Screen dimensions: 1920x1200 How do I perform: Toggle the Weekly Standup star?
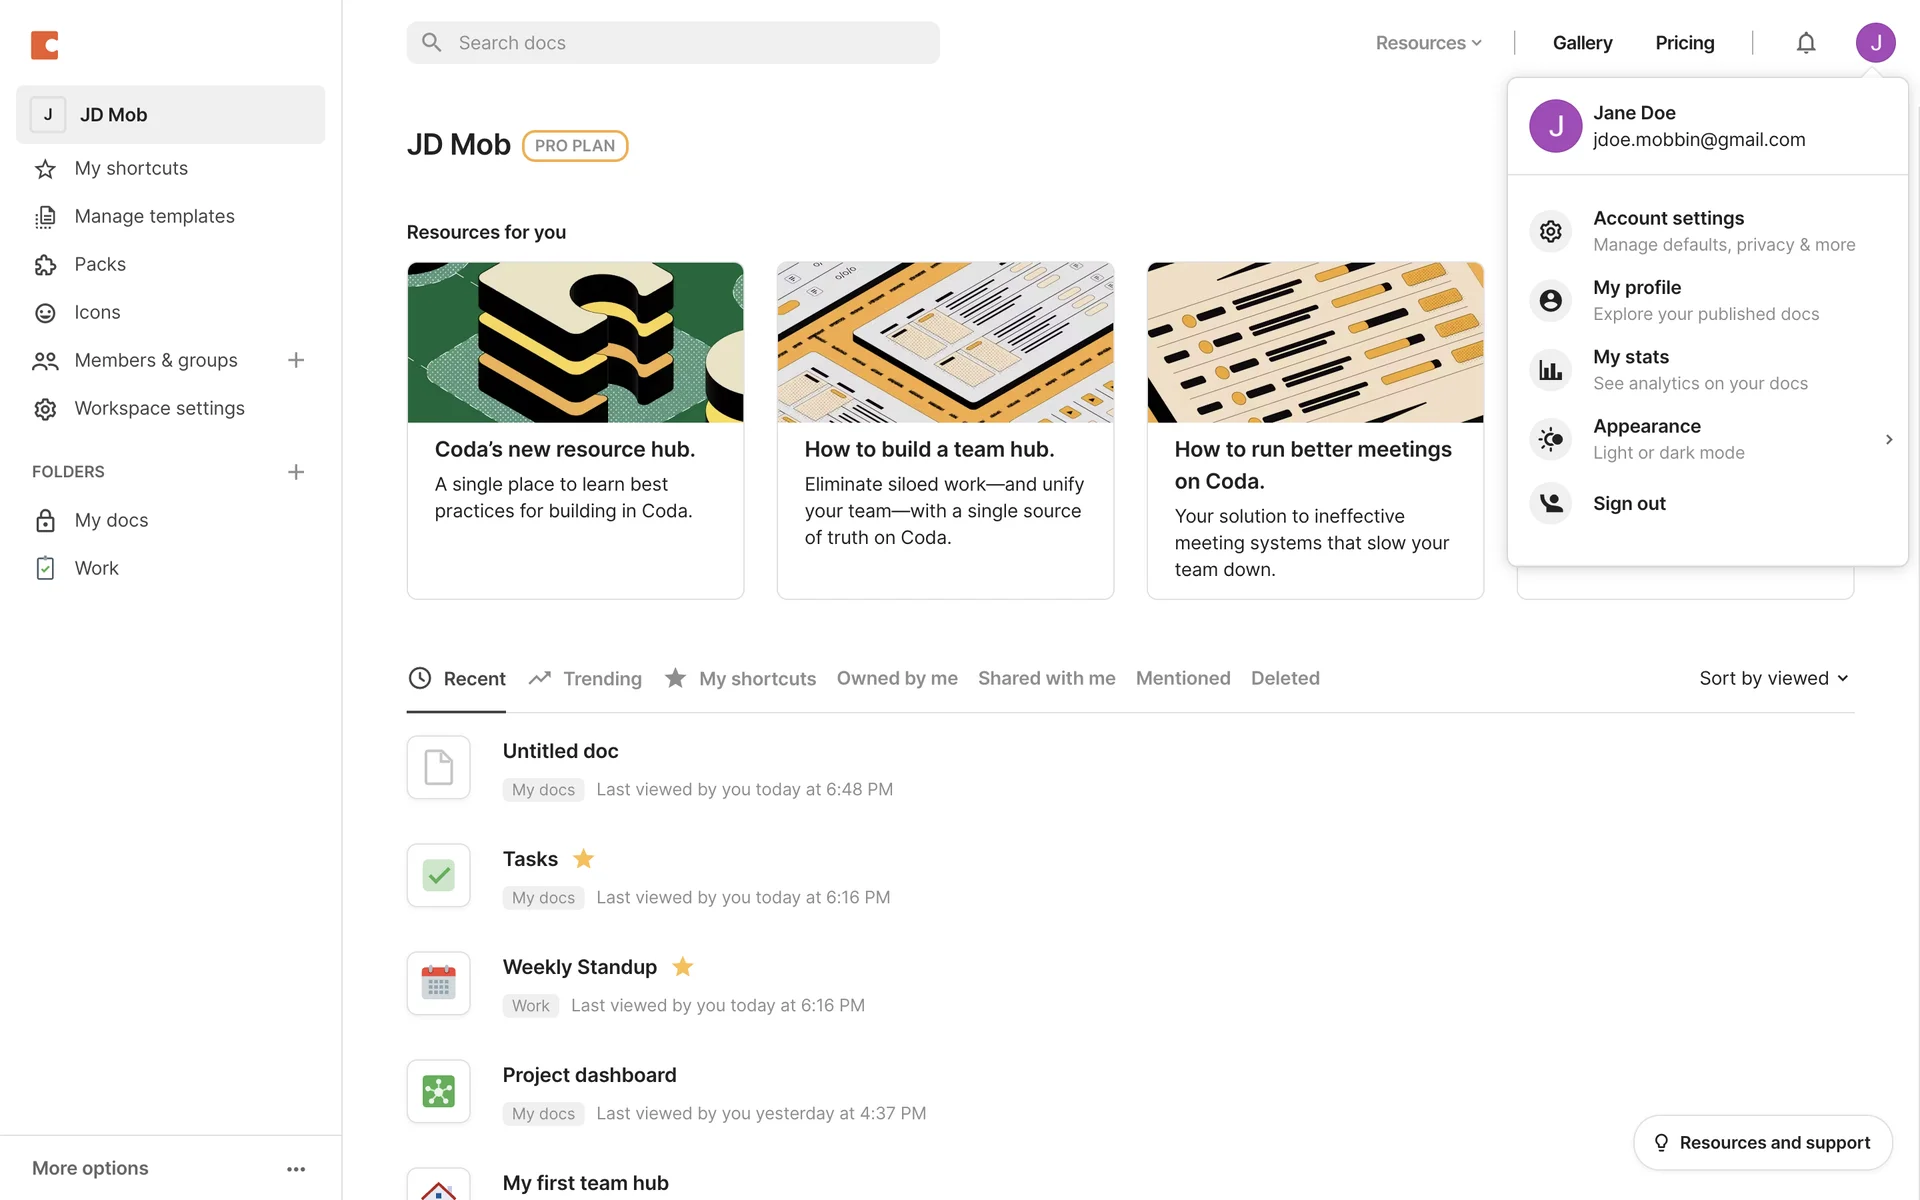click(683, 967)
